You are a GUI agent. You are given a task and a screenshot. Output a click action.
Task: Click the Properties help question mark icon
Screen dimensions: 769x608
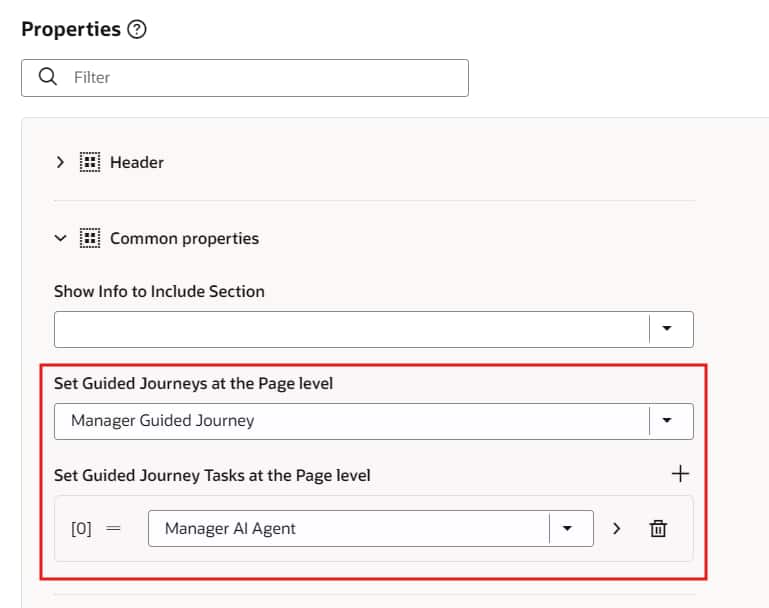(x=137, y=29)
